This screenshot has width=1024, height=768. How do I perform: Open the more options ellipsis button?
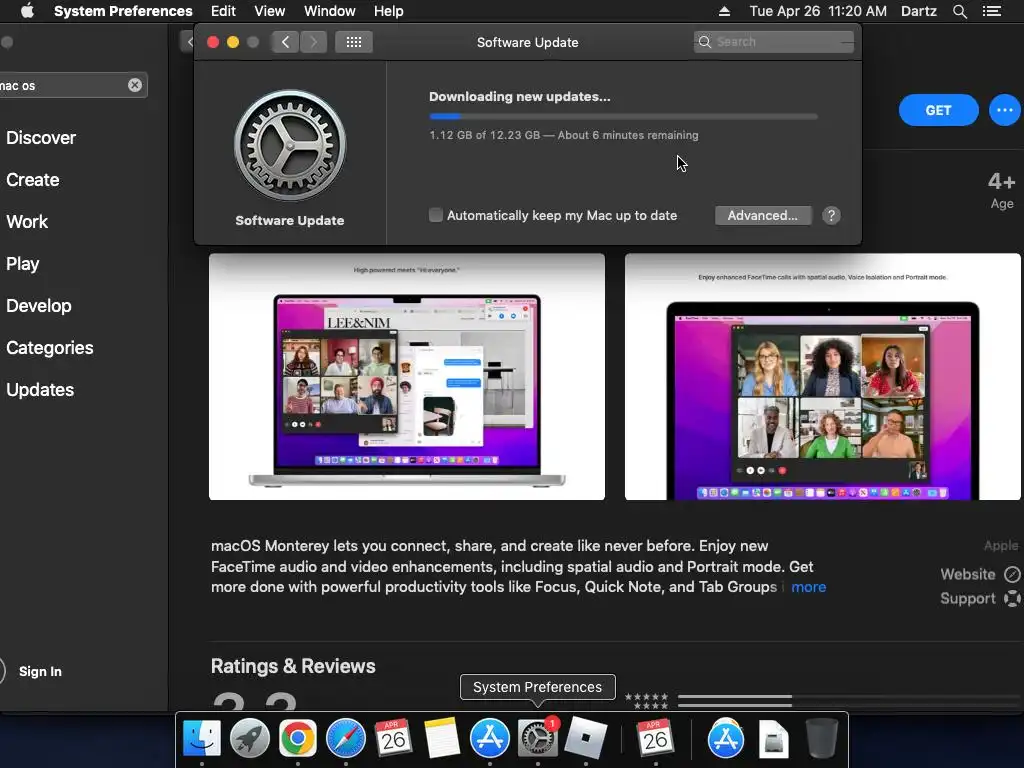pyautogui.click(x=1004, y=110)
